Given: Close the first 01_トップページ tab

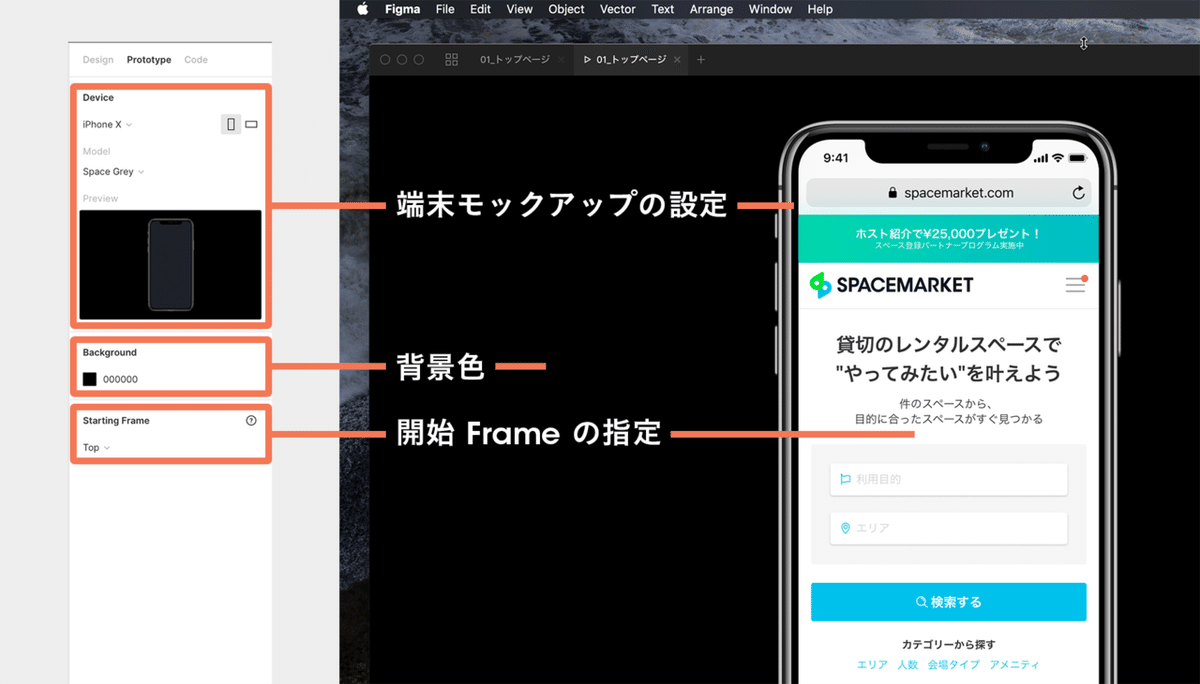Looking at the screenshot, I should point(561,60).
